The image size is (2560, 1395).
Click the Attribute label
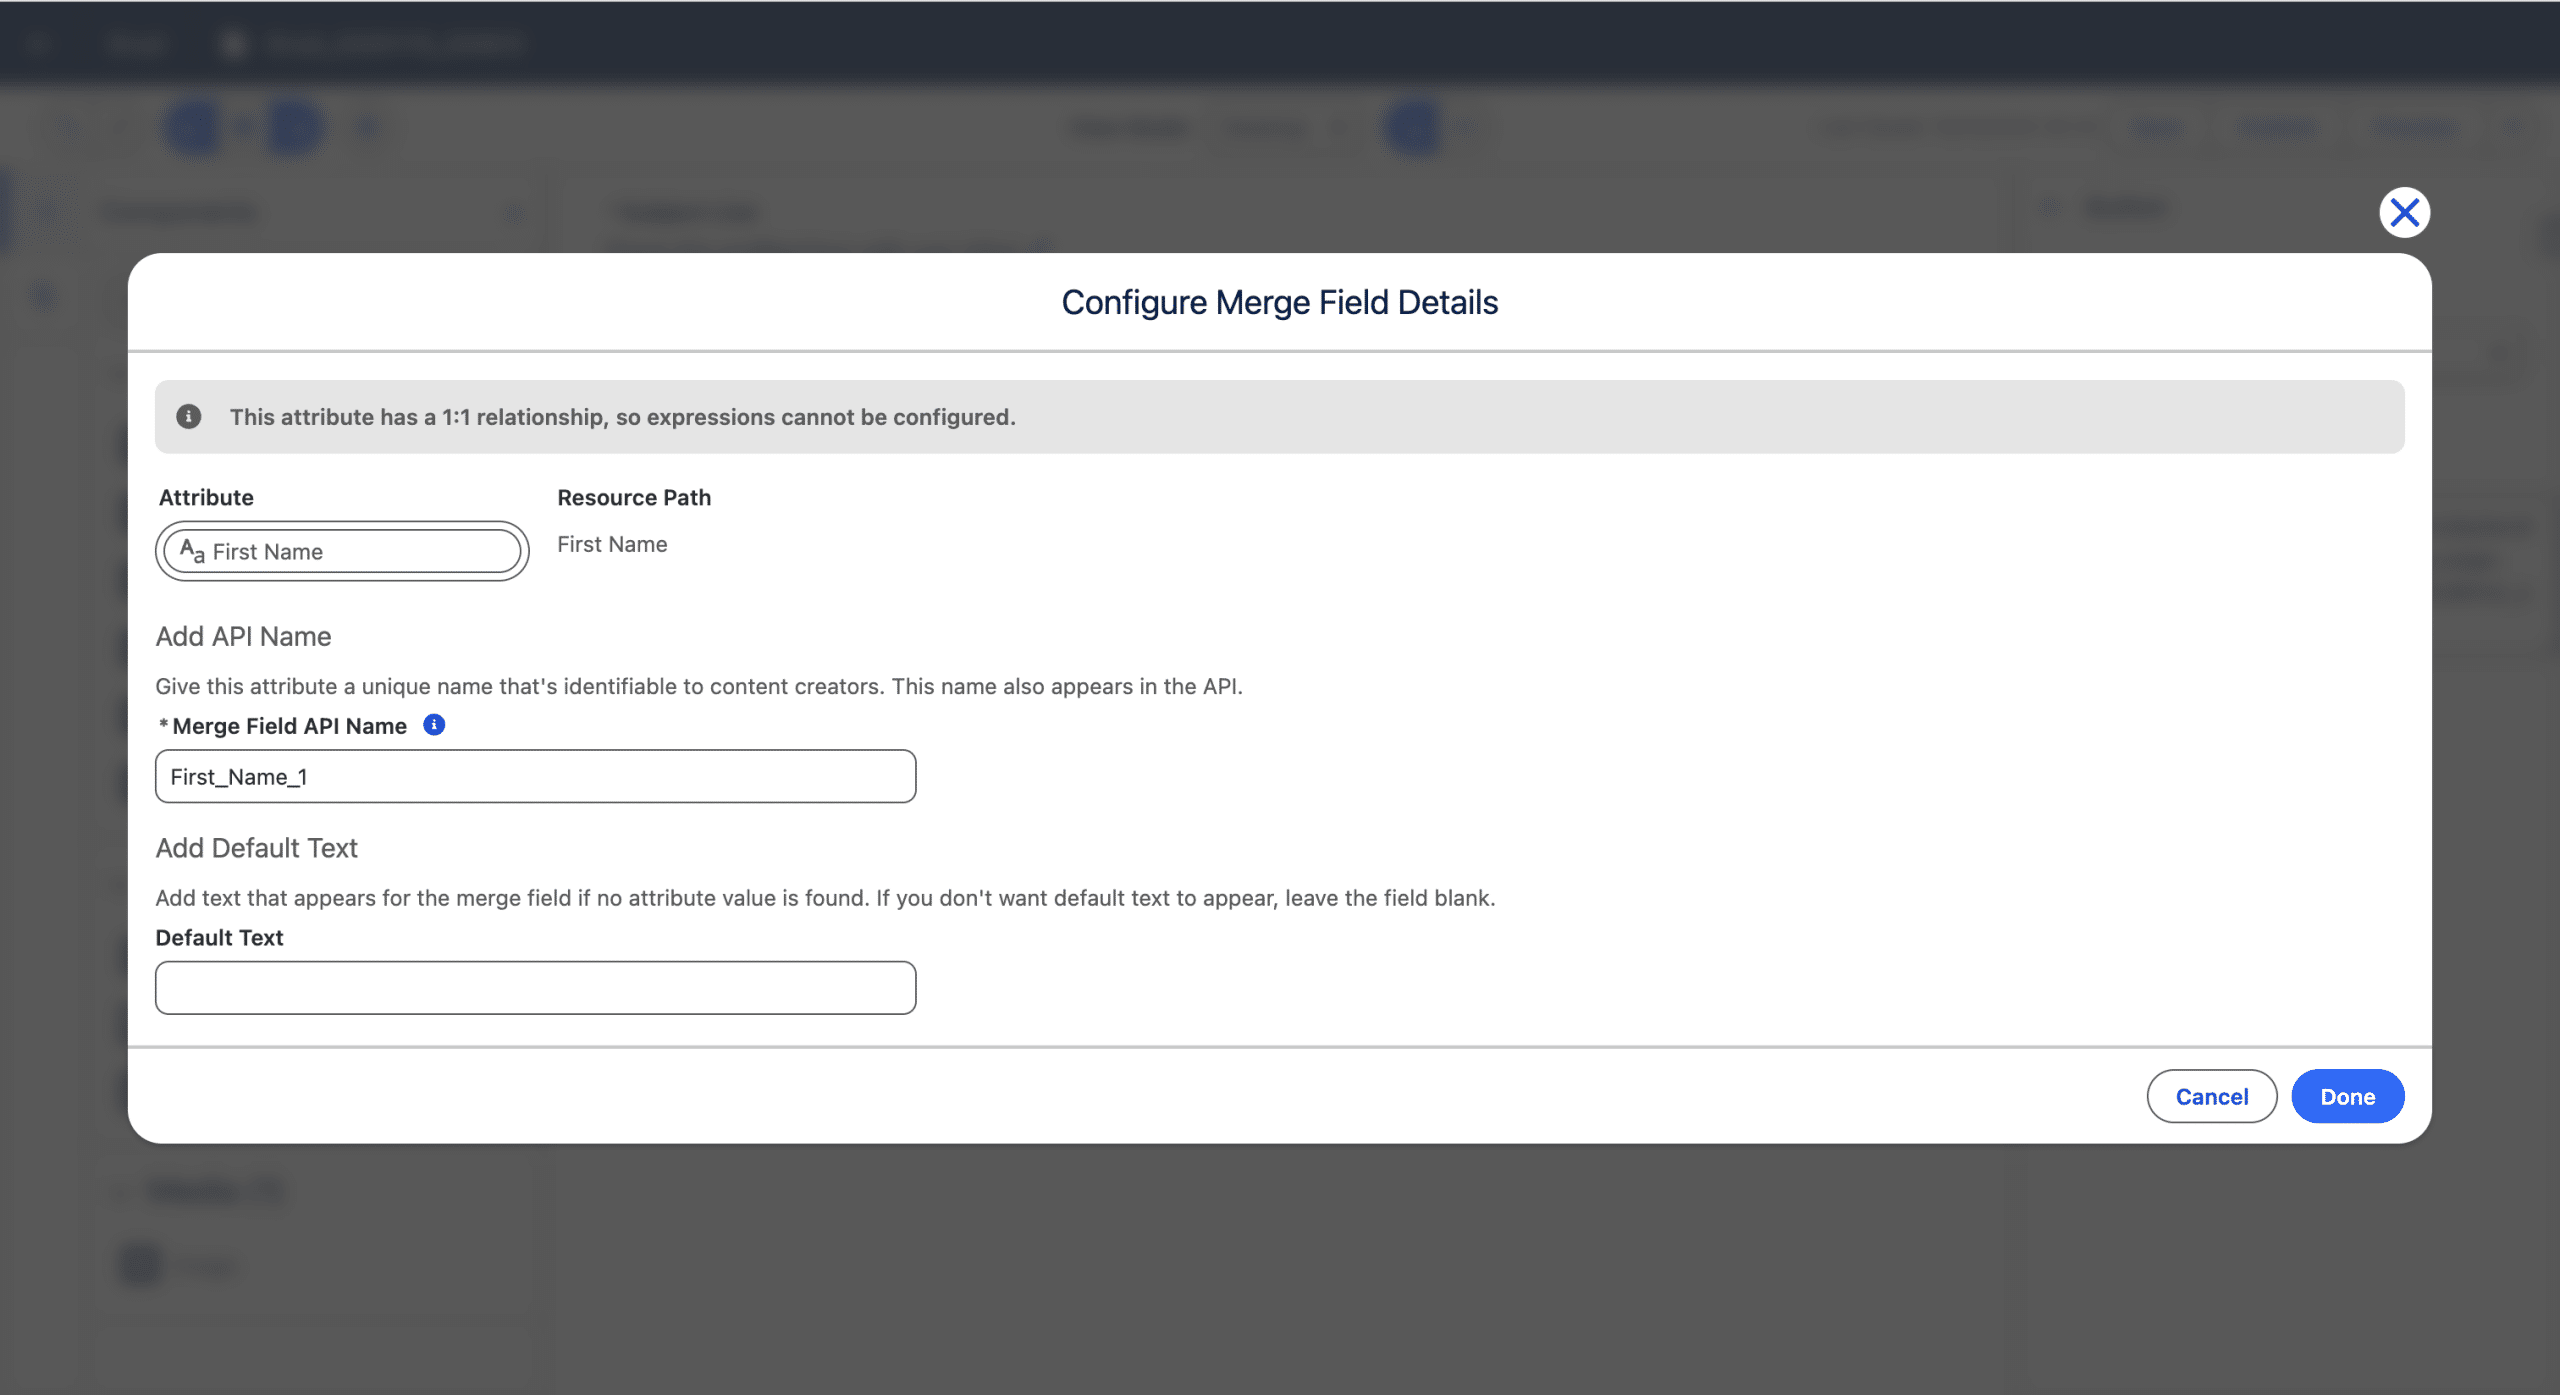tap(206, 498)
